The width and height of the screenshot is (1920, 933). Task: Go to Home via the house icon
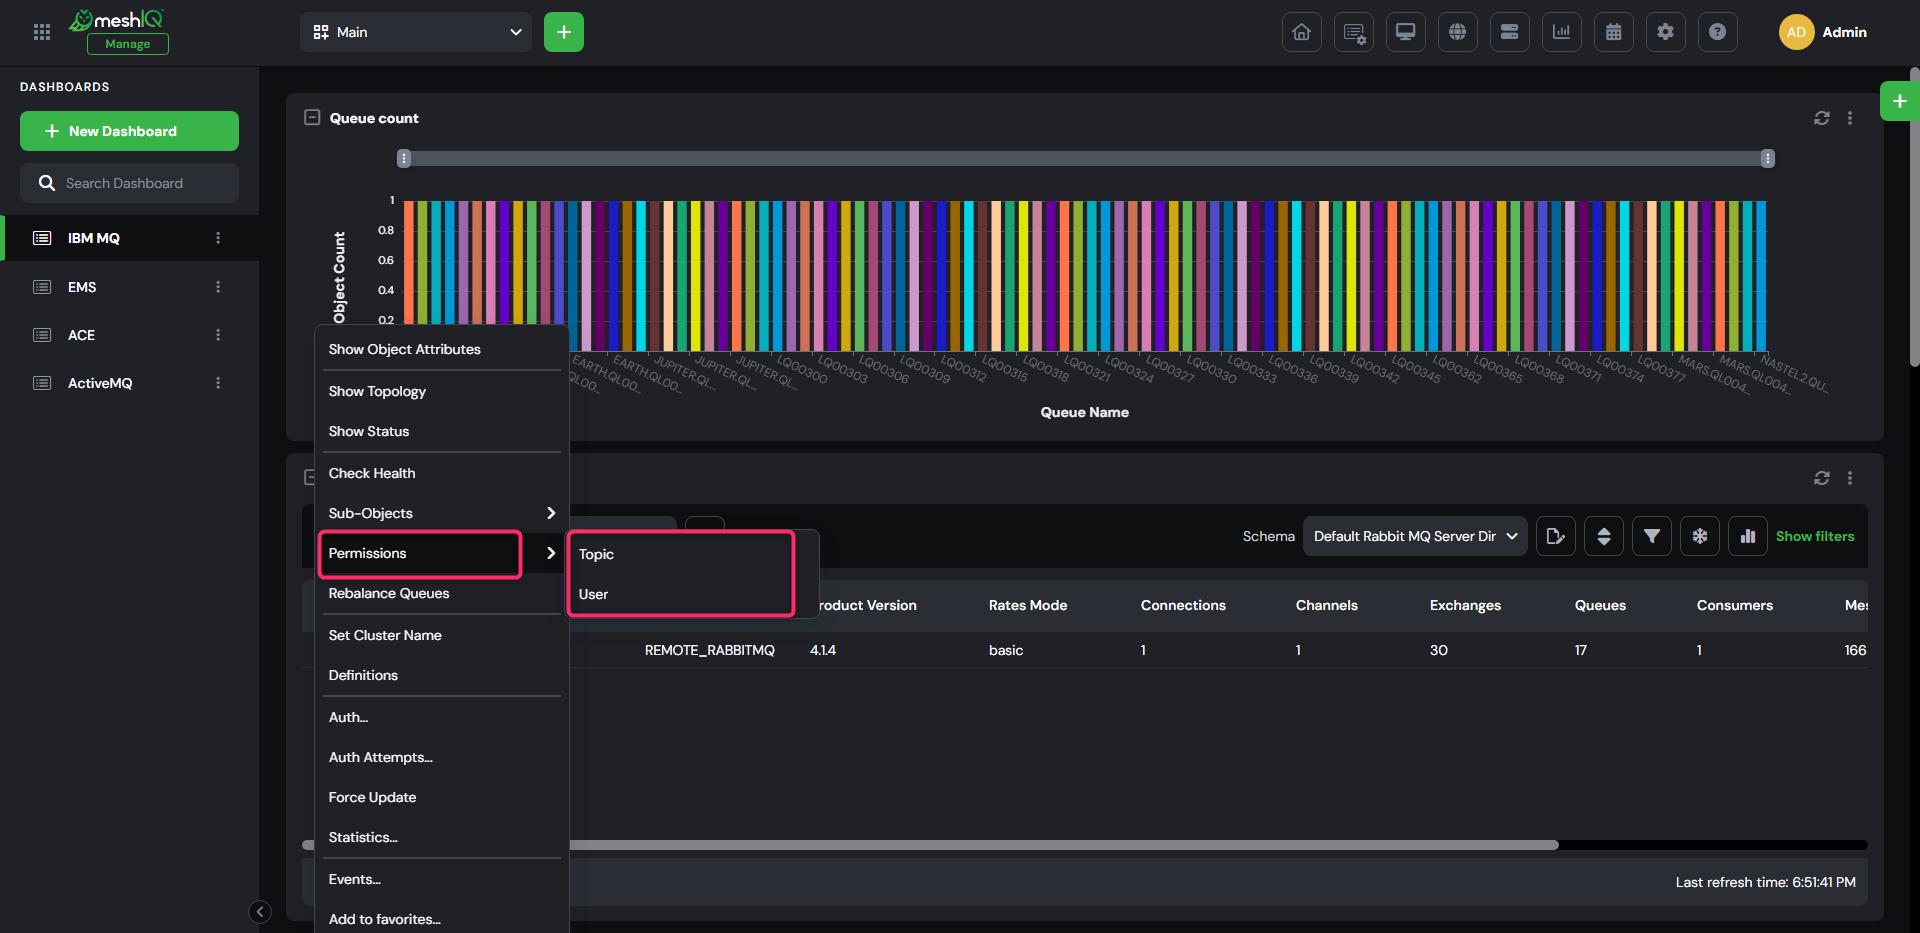pos(1302,32)
